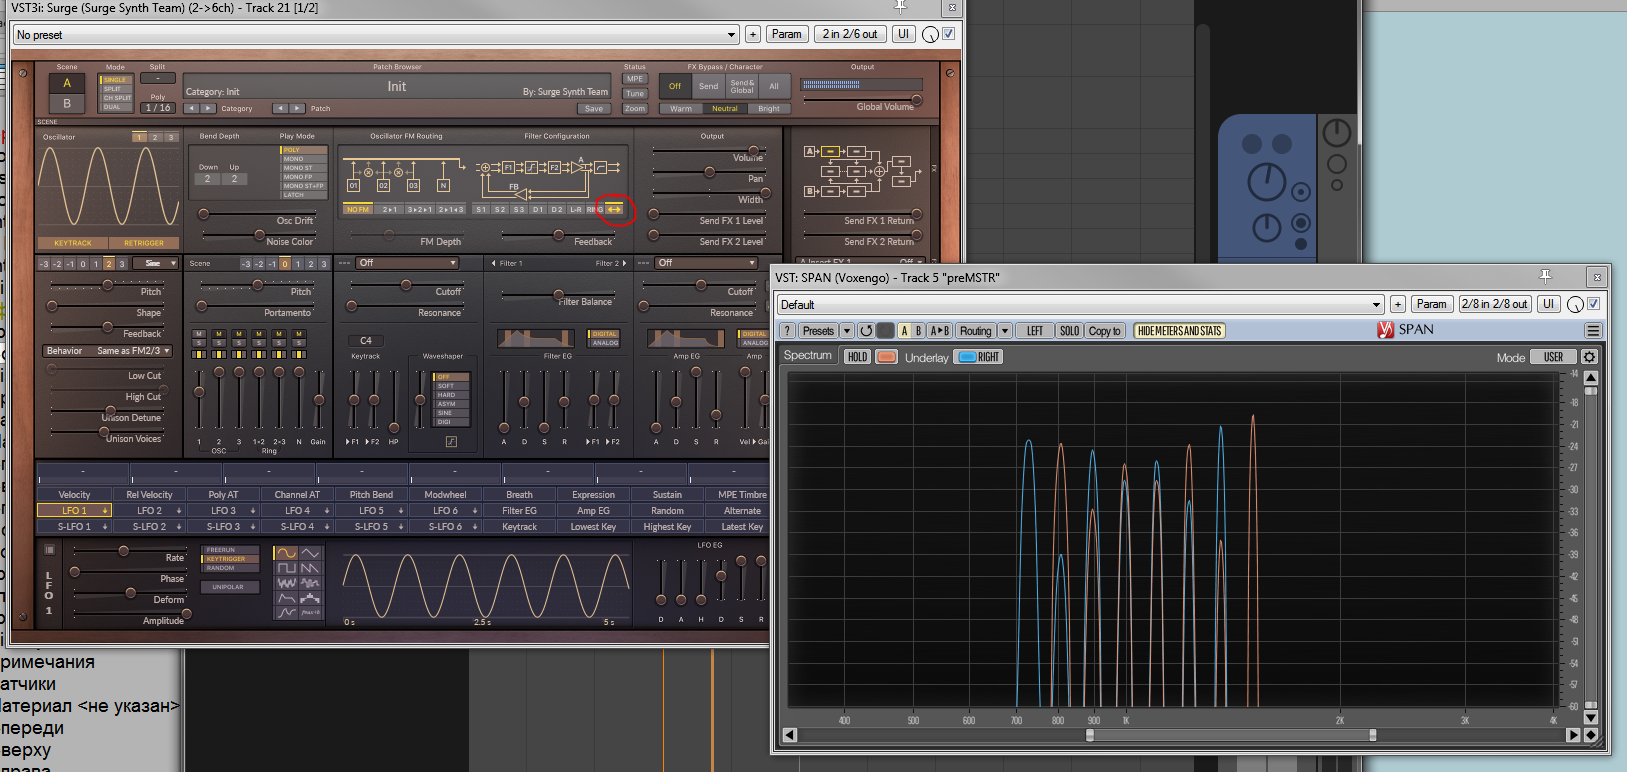1627x772 pixels.
Task: Click HIDE METERS AND STATS button
Action: coord(1180,331)
